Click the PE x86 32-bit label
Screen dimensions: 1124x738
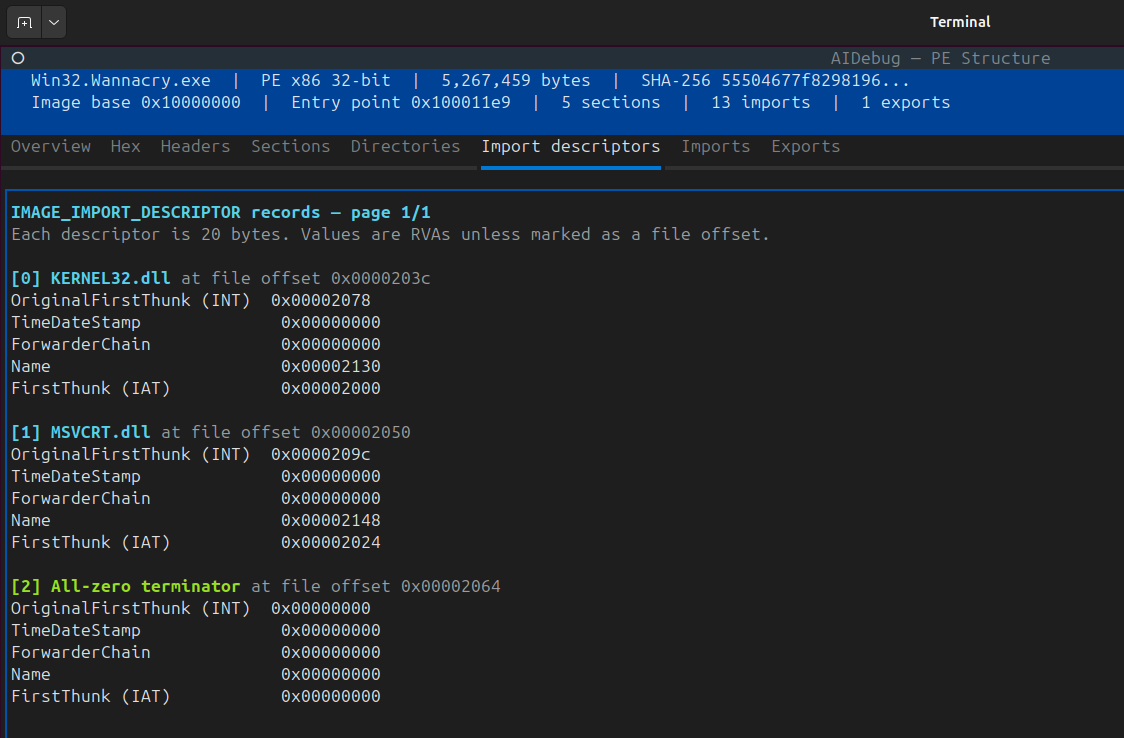325,80
